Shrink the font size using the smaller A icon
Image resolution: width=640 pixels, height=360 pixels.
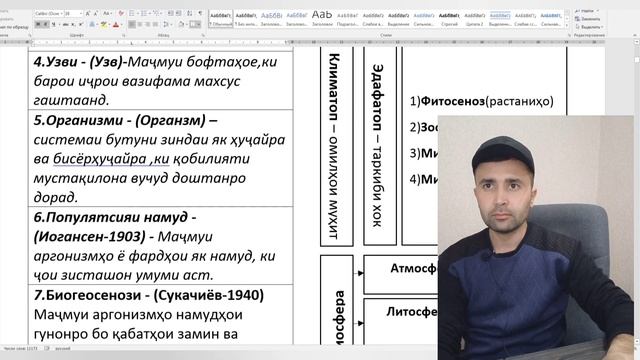tap(96, 13)
